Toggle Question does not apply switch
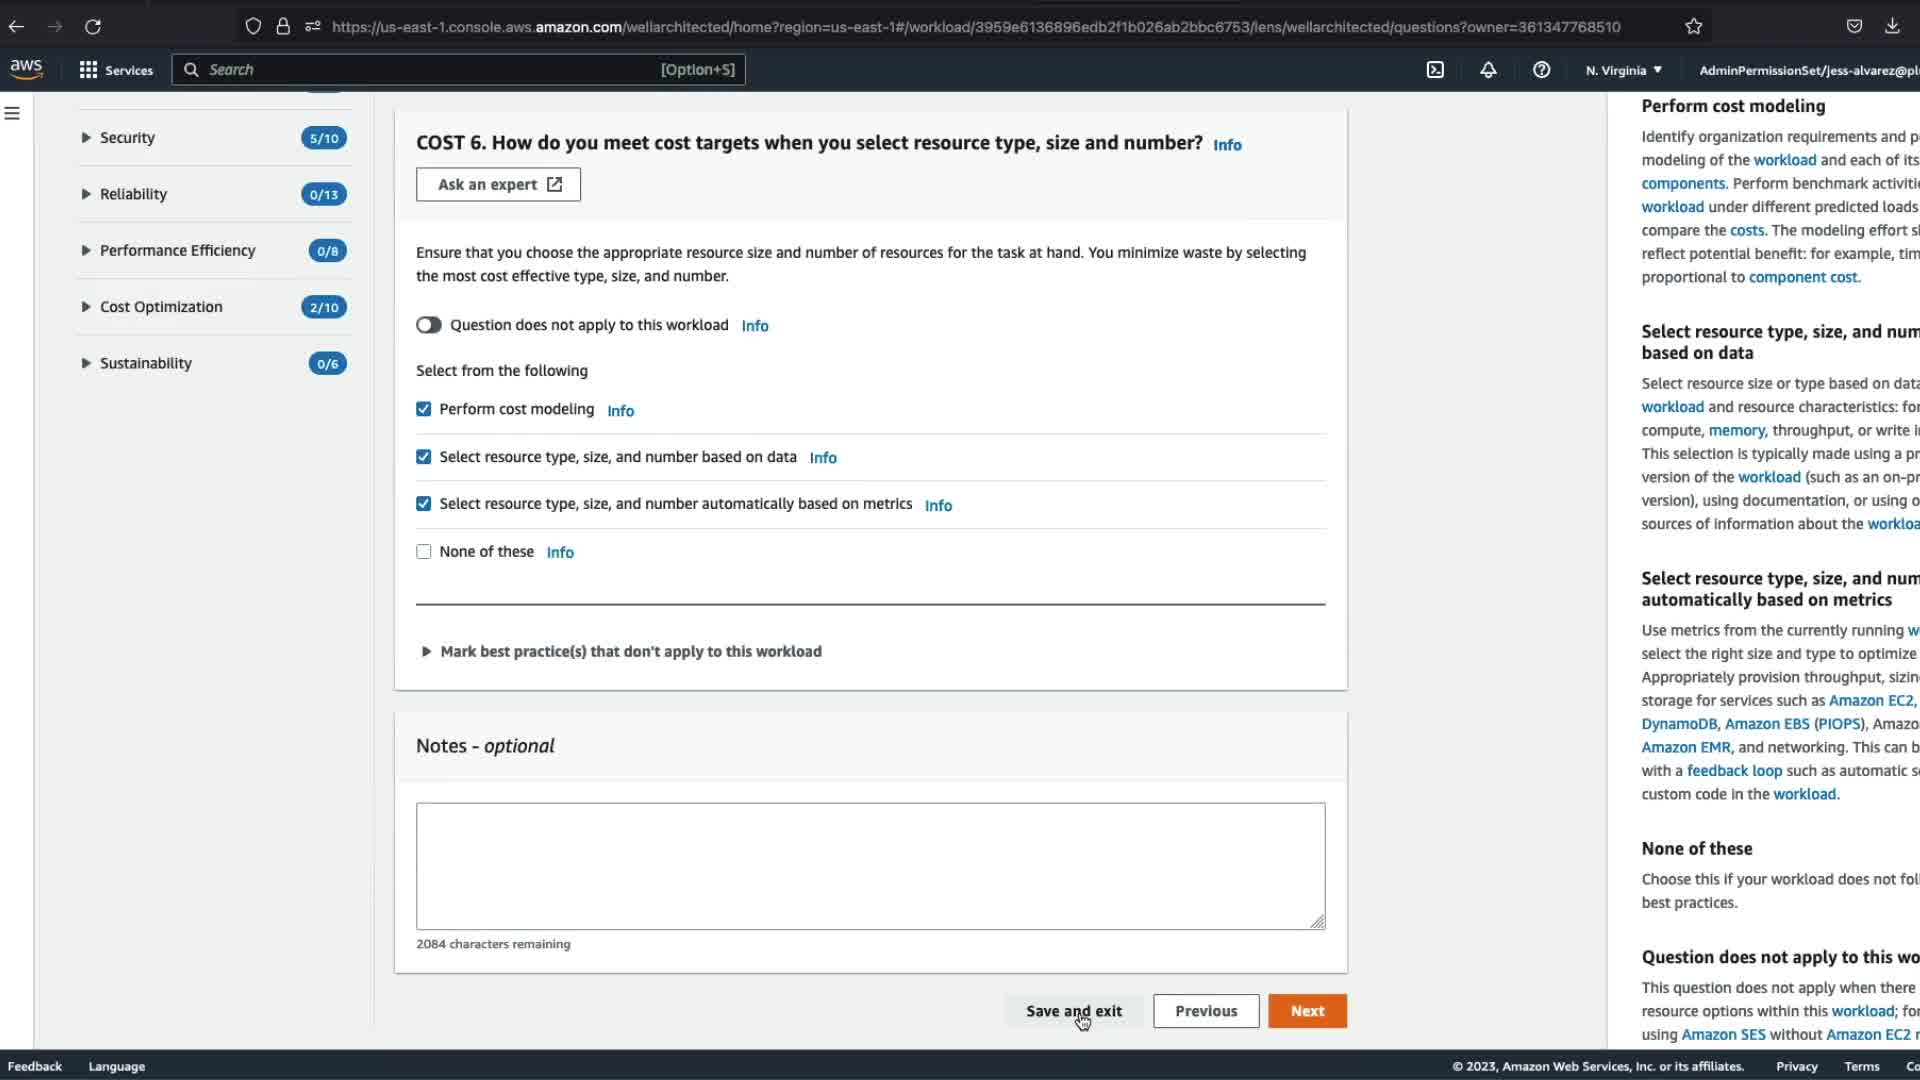 pos(429,325)
